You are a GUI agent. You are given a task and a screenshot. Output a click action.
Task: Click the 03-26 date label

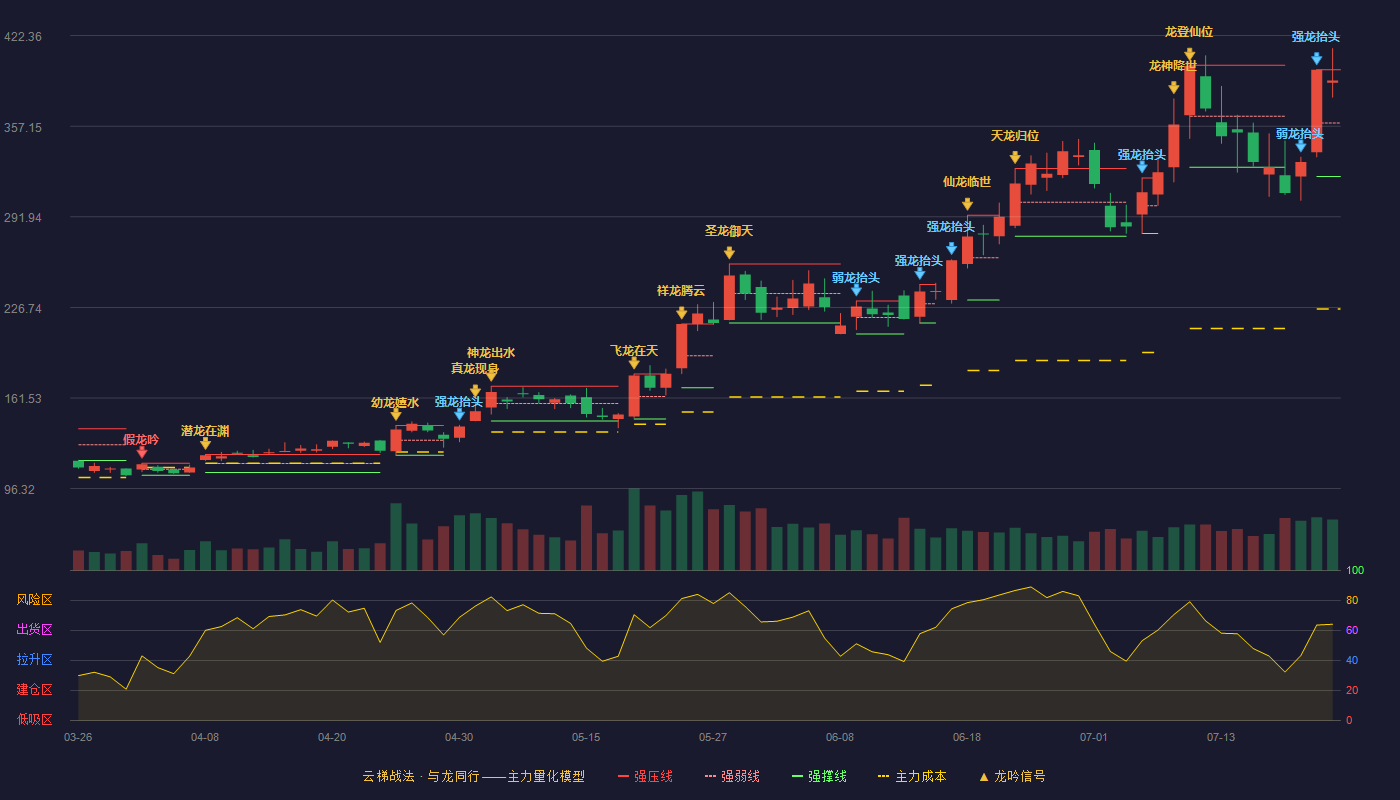(78, 737)
